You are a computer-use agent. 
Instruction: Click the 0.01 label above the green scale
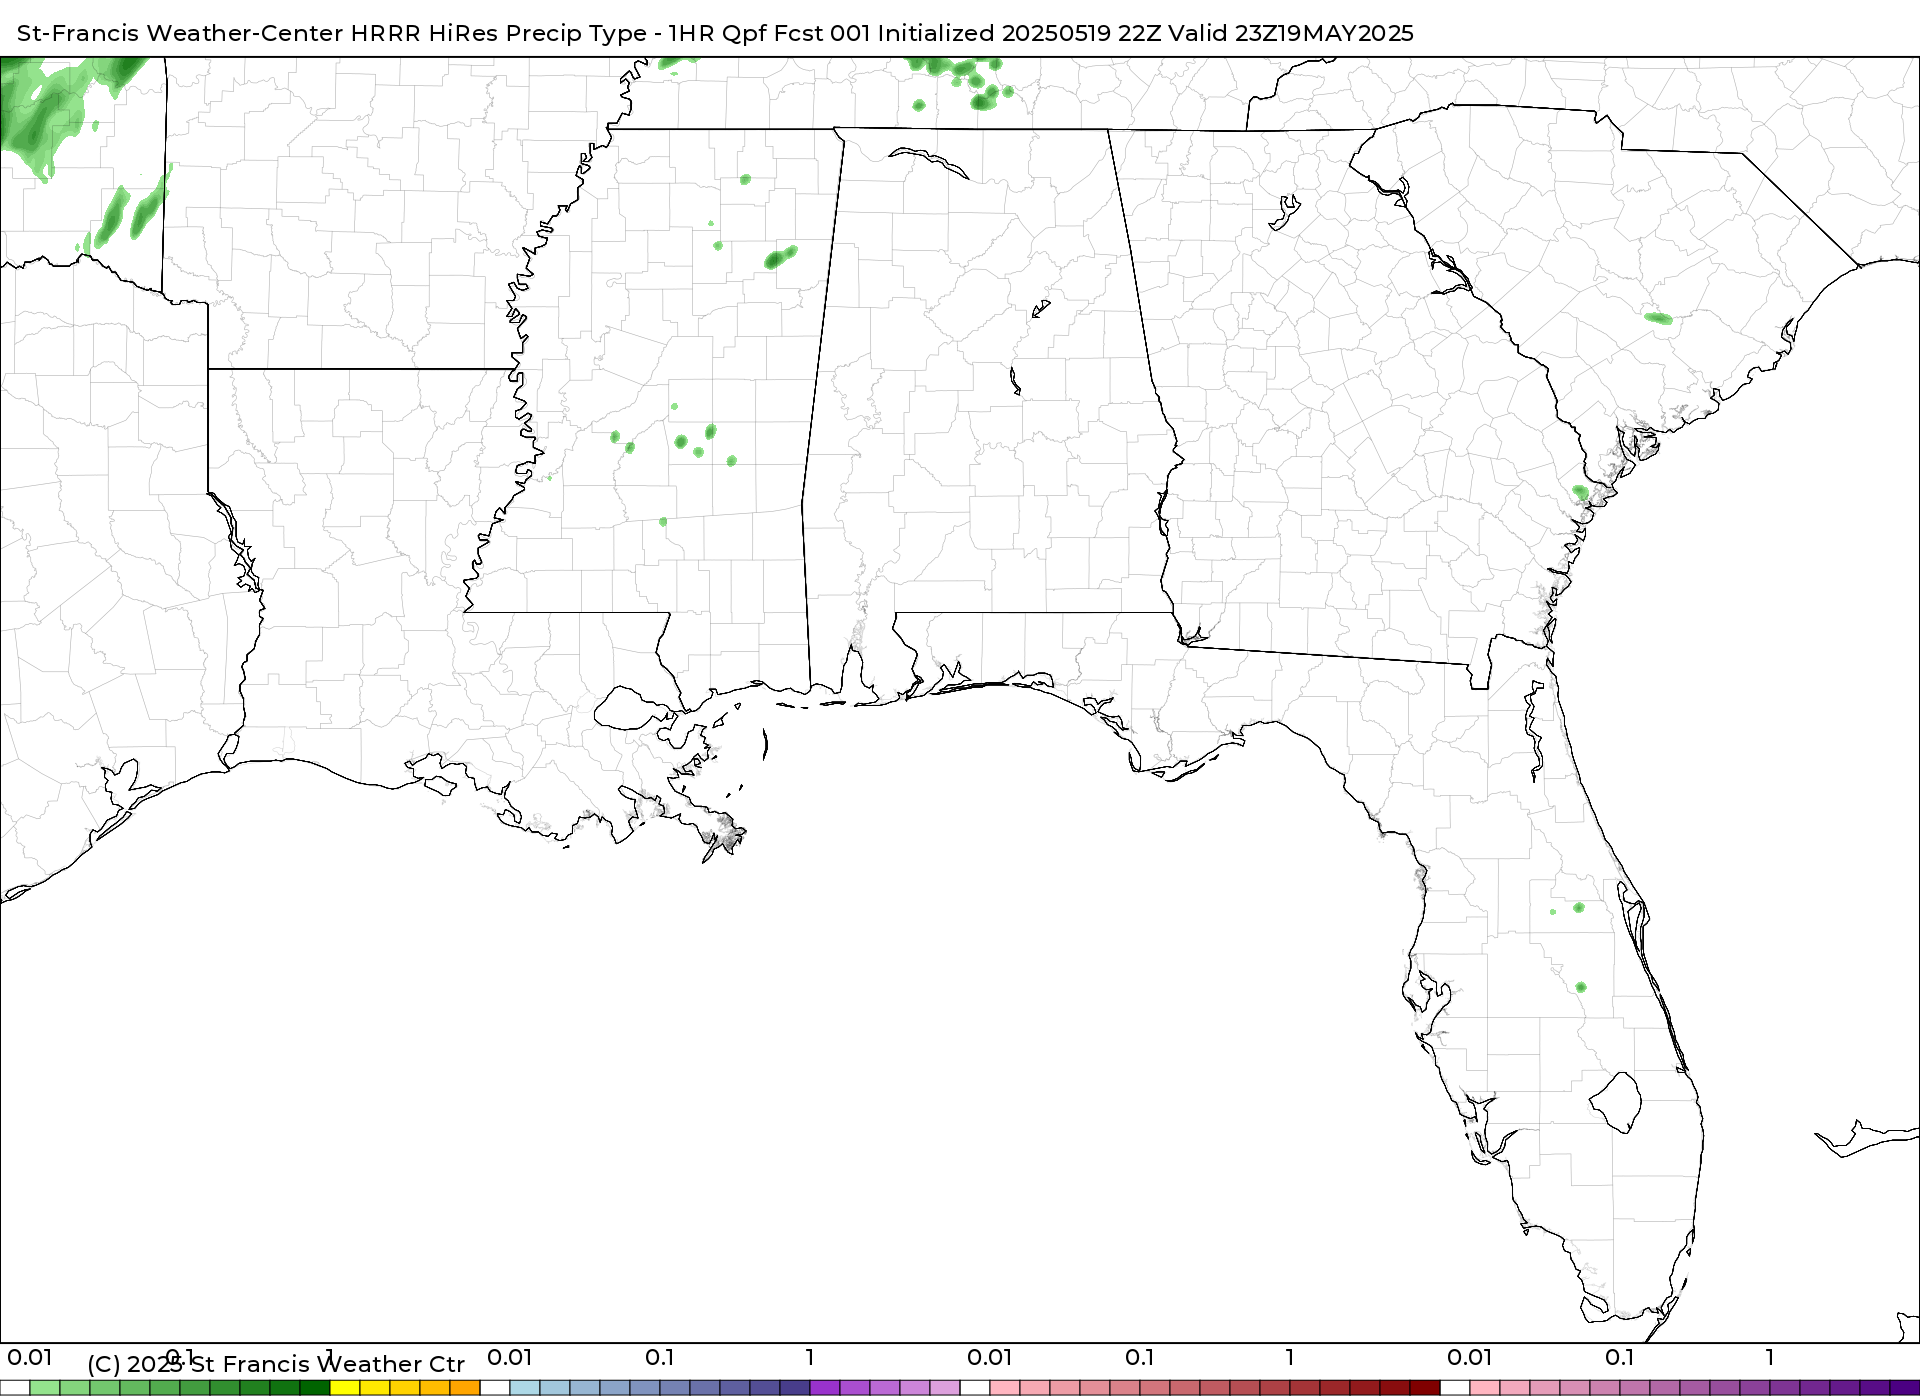coord(30,1358)
